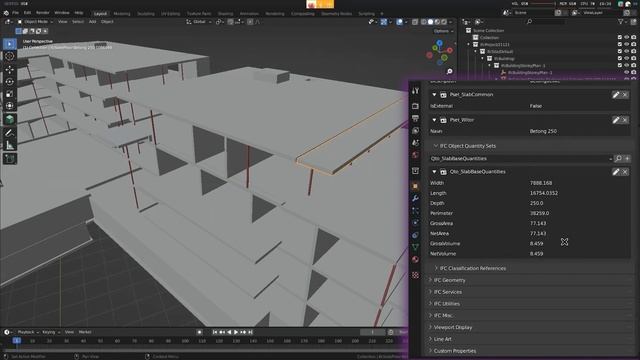Hide the Collection row in the viewport
This screenshot has width=640, height=360.
click(x=627, y=38)
